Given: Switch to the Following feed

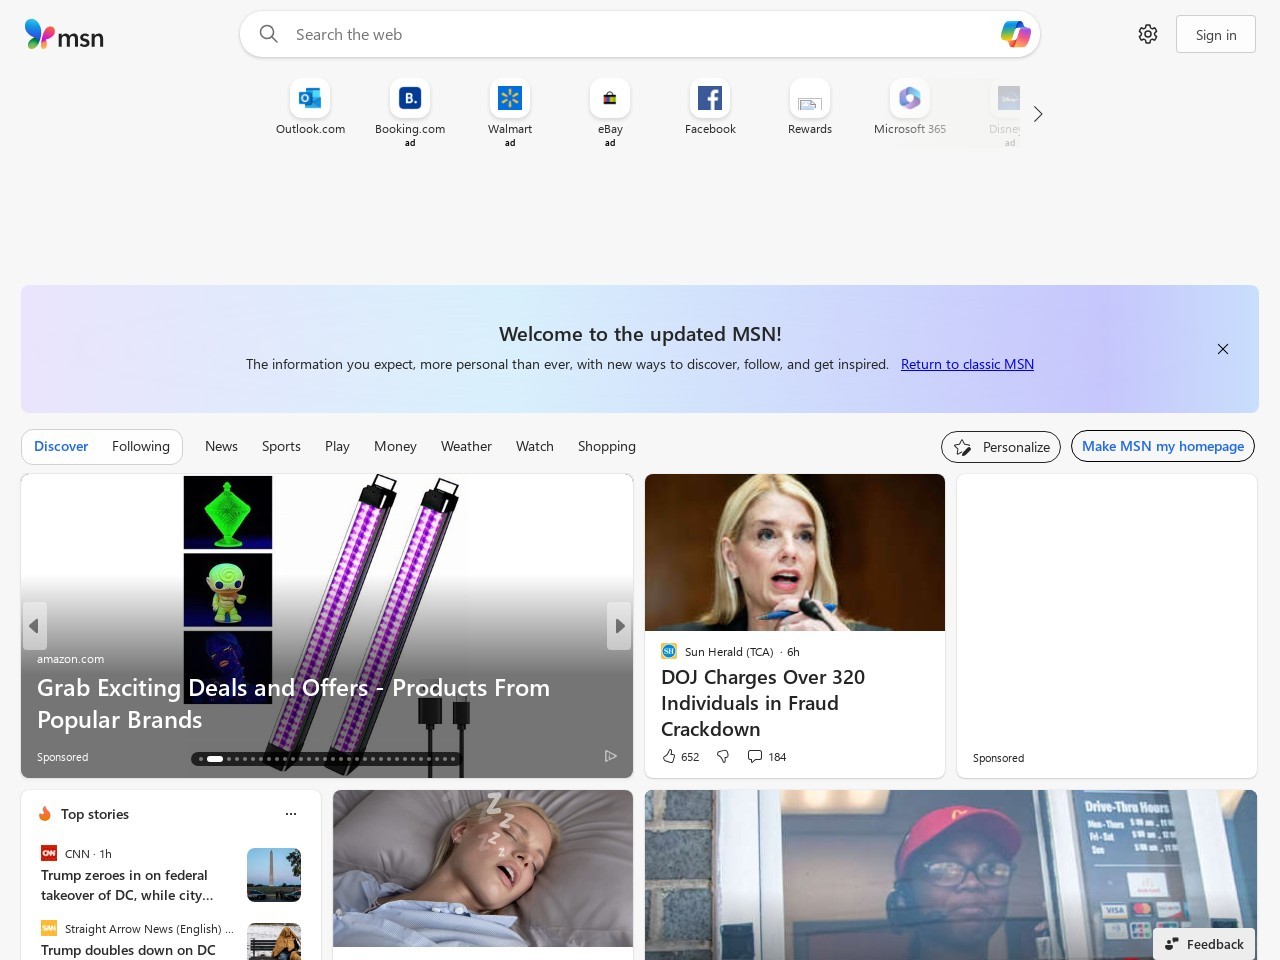Looking at the screenshot, I should coord(141,446).
